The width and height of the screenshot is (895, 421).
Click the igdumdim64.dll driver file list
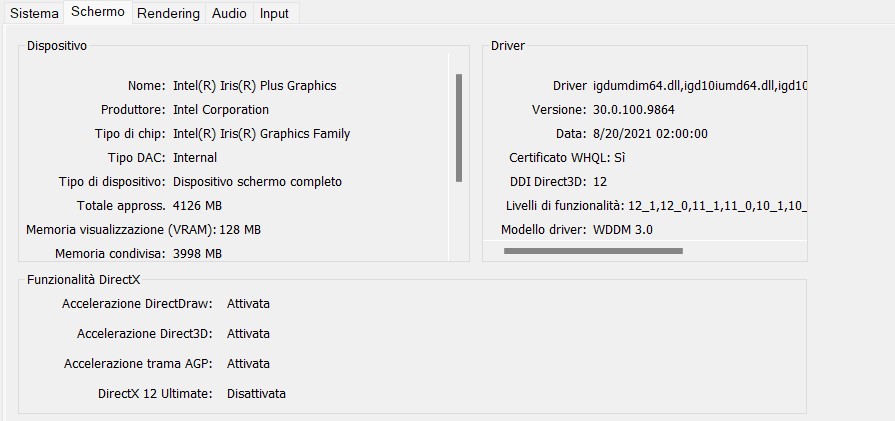click(700, 86)
